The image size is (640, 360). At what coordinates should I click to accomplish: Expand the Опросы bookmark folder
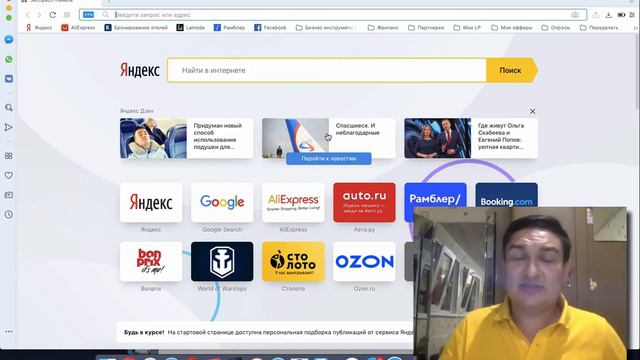pyautogui.click(x=556, y=28)
